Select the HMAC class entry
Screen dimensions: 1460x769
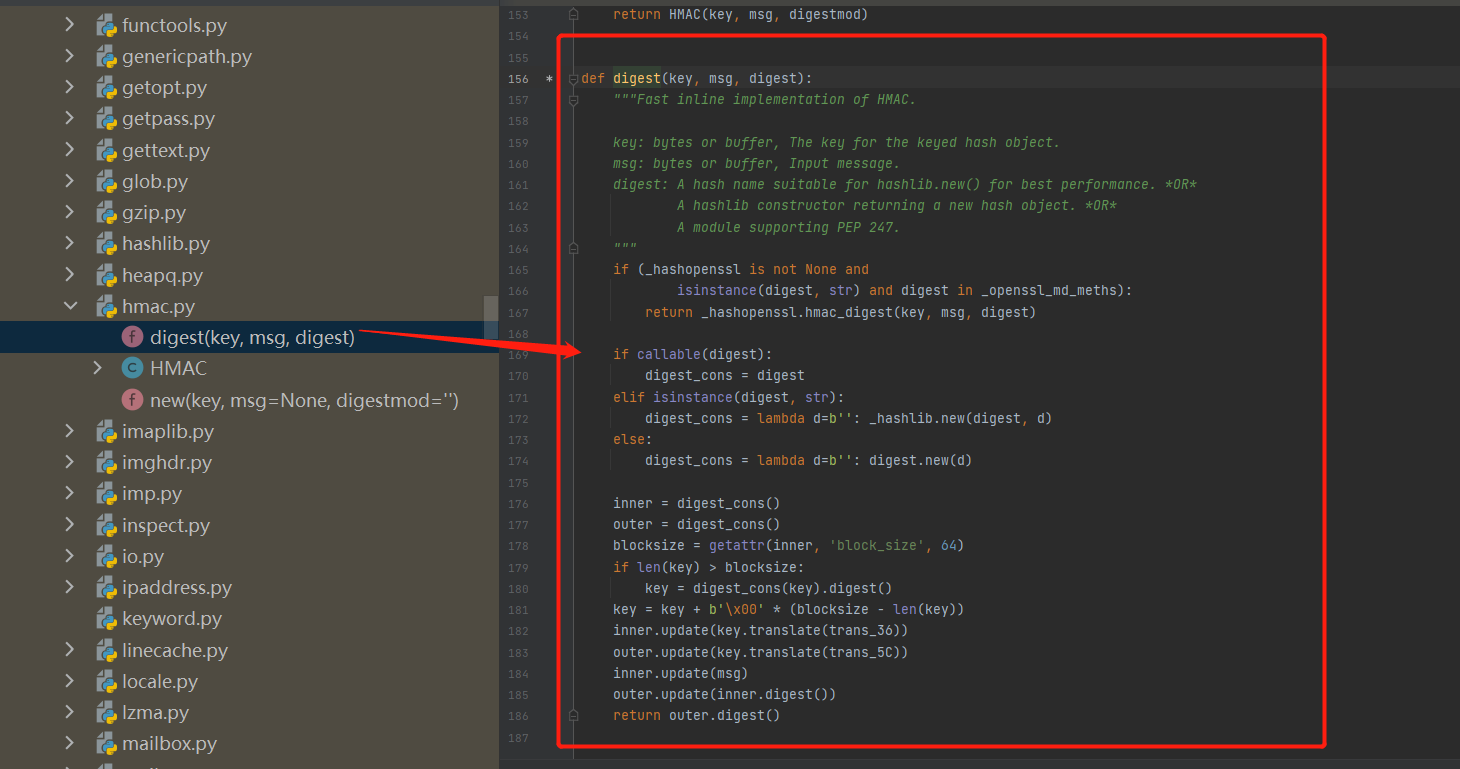pos(178,368)
